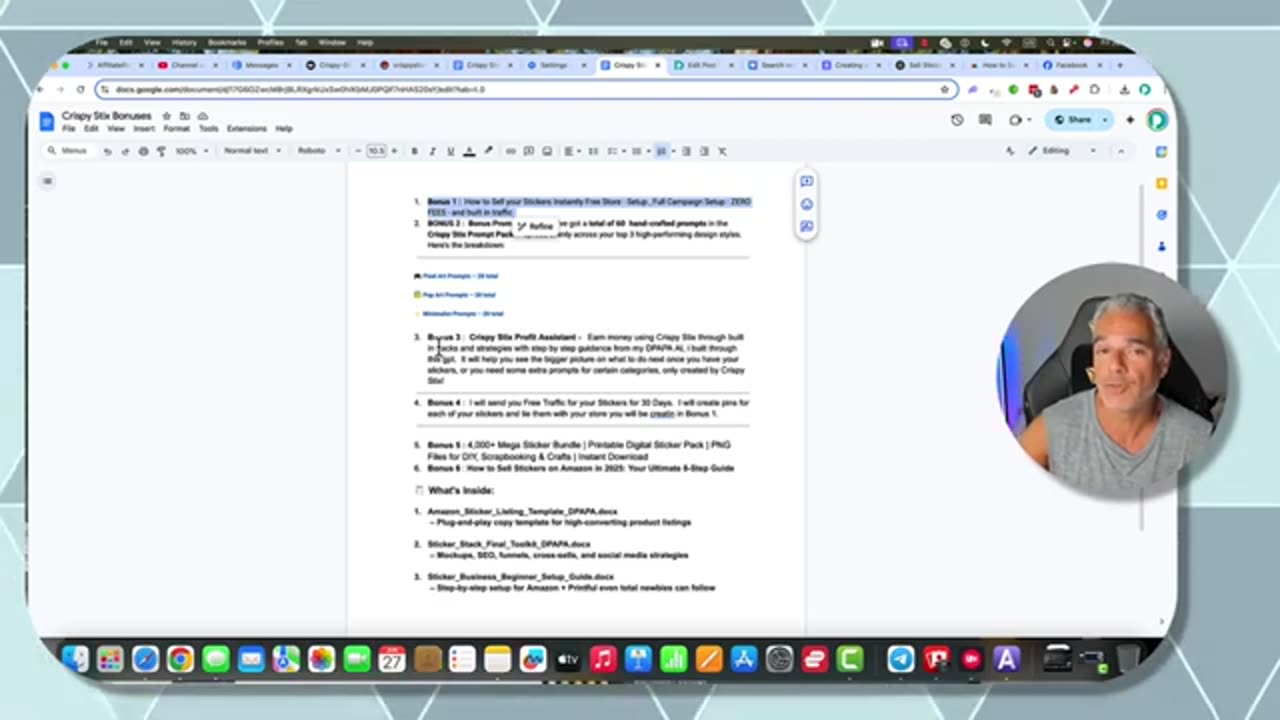Open the Share options dropdown arrow
1280x720 pixels.
pyautogui.click(x=1105, y=120)
